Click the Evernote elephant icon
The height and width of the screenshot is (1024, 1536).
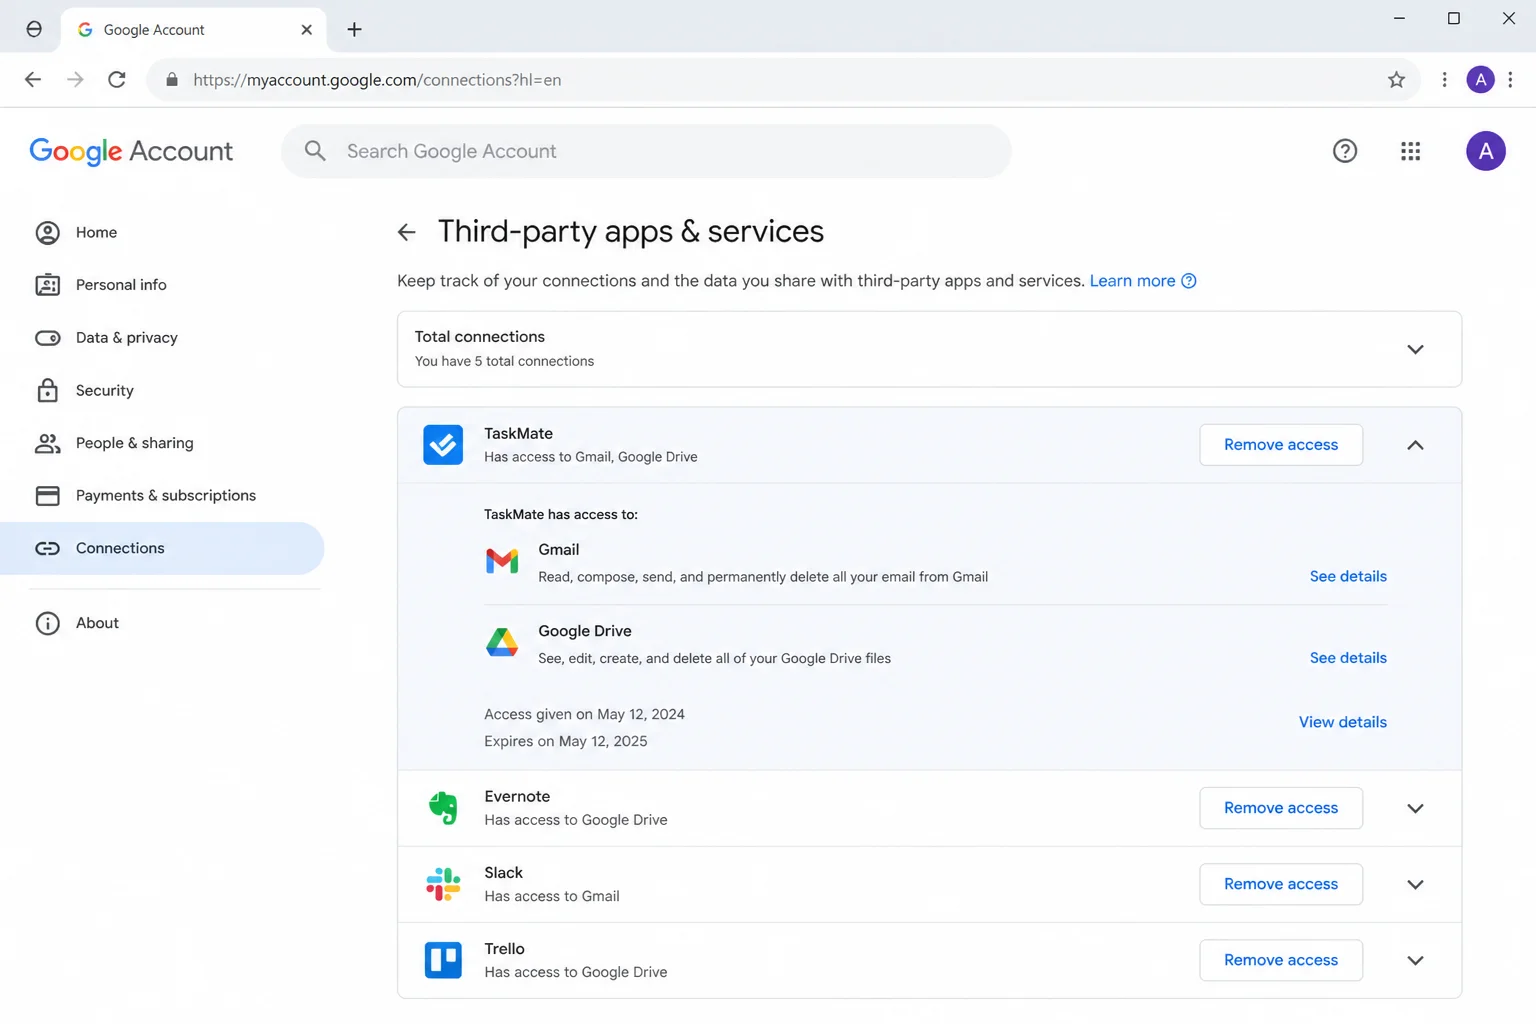pos(443,808)
